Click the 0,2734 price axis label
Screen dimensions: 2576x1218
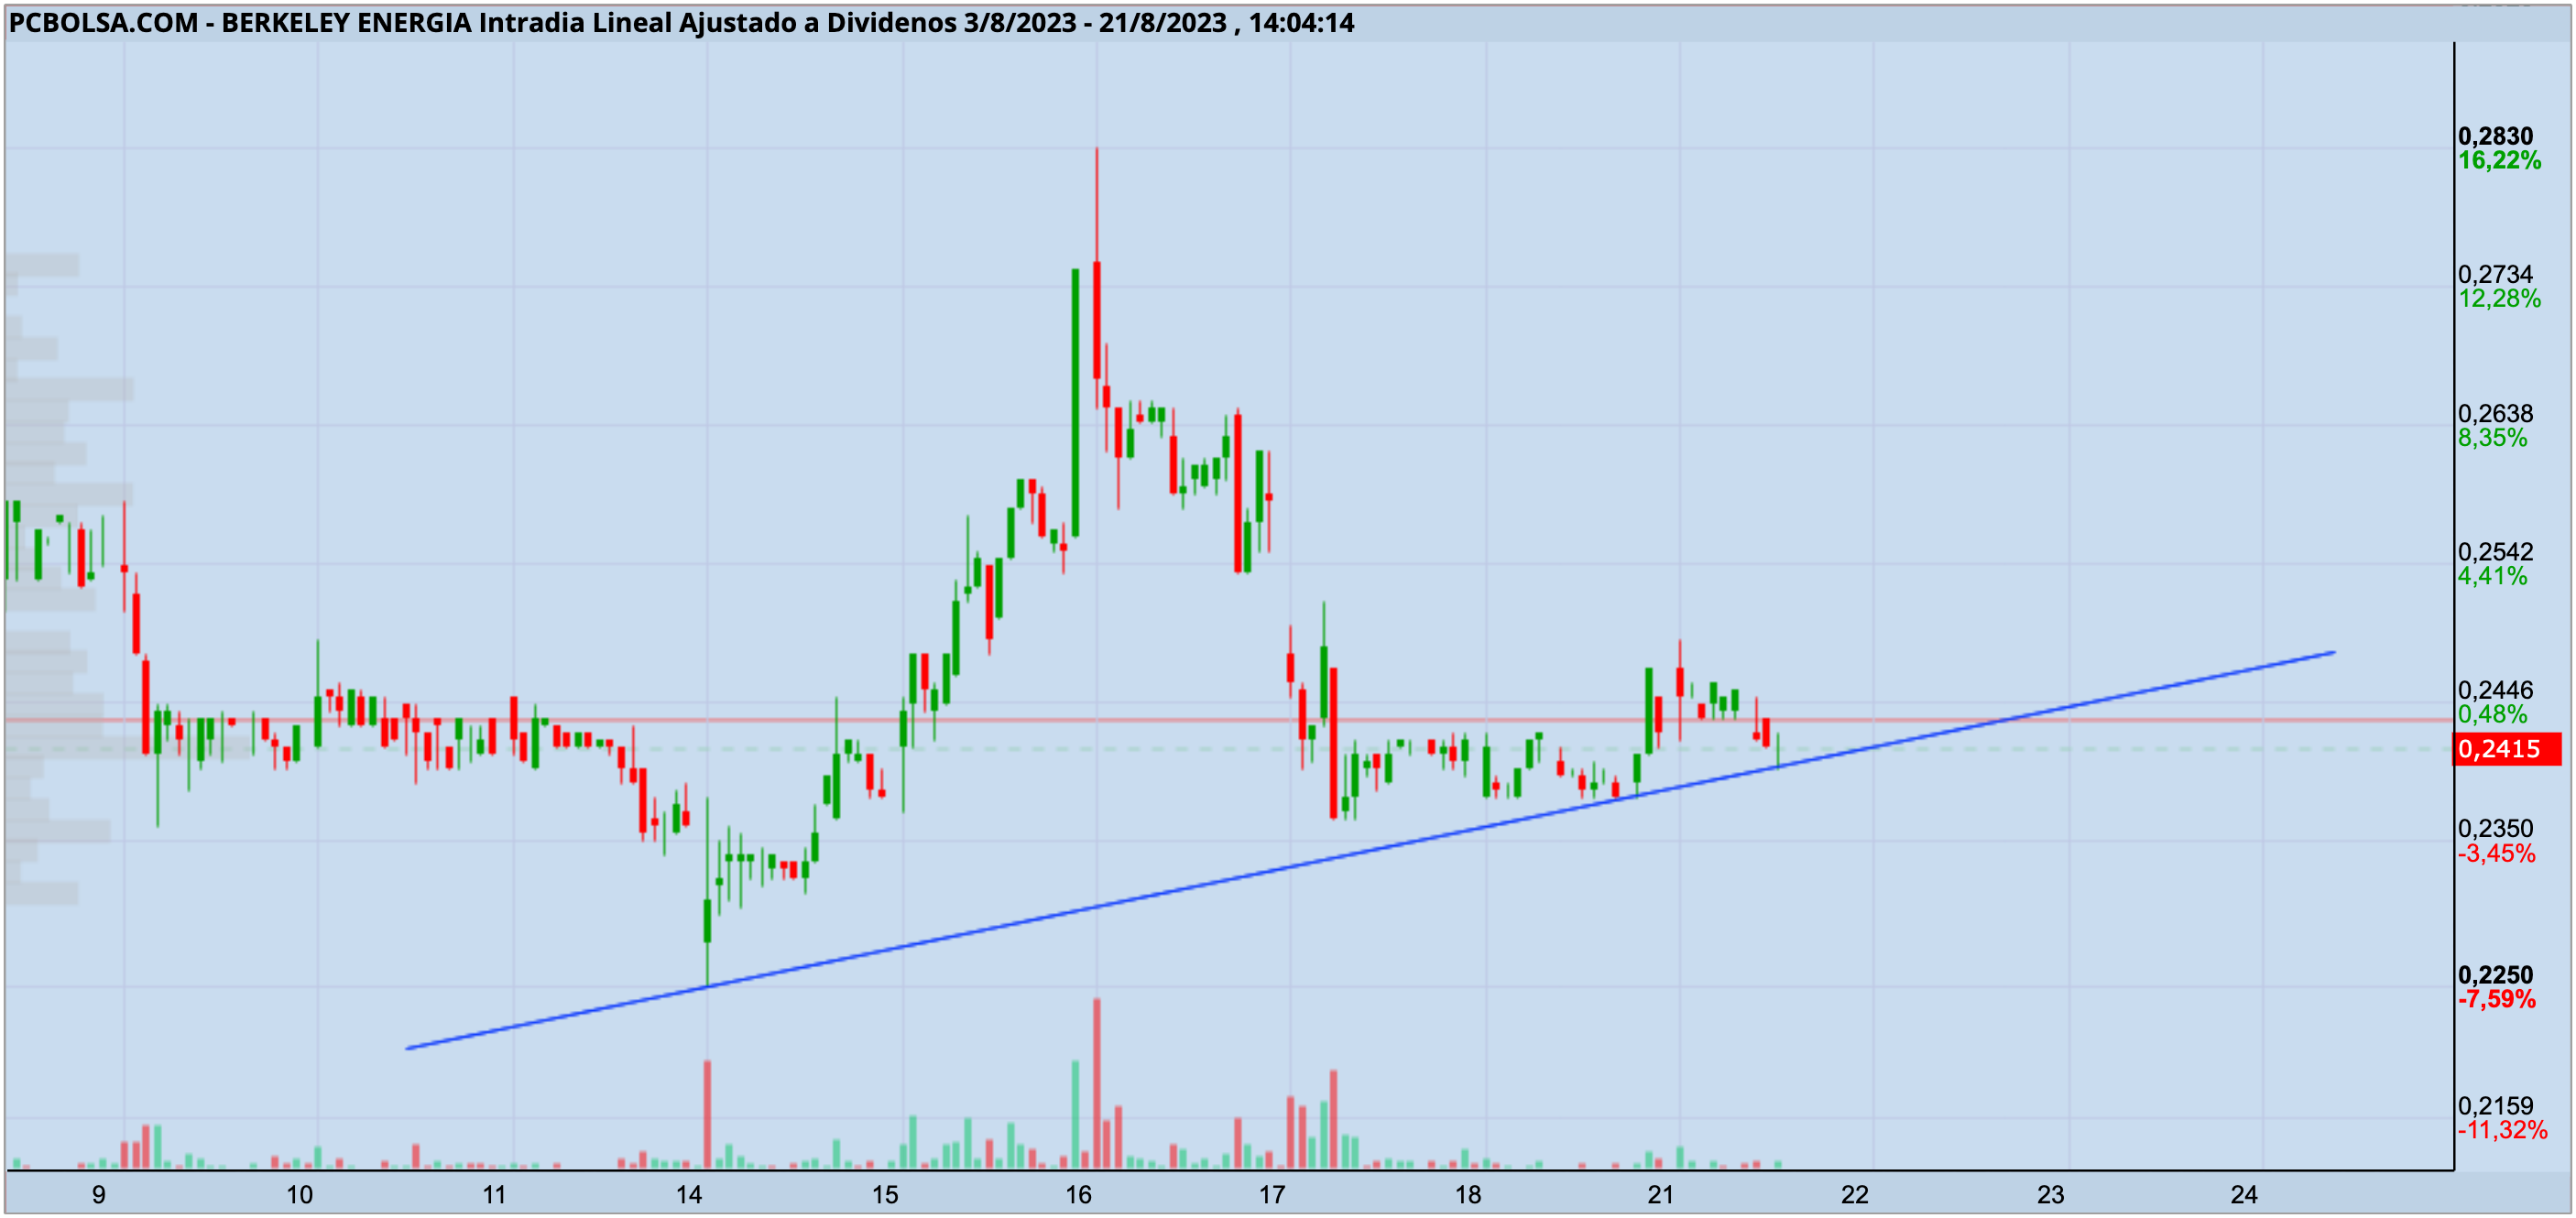coord(2496,274)
